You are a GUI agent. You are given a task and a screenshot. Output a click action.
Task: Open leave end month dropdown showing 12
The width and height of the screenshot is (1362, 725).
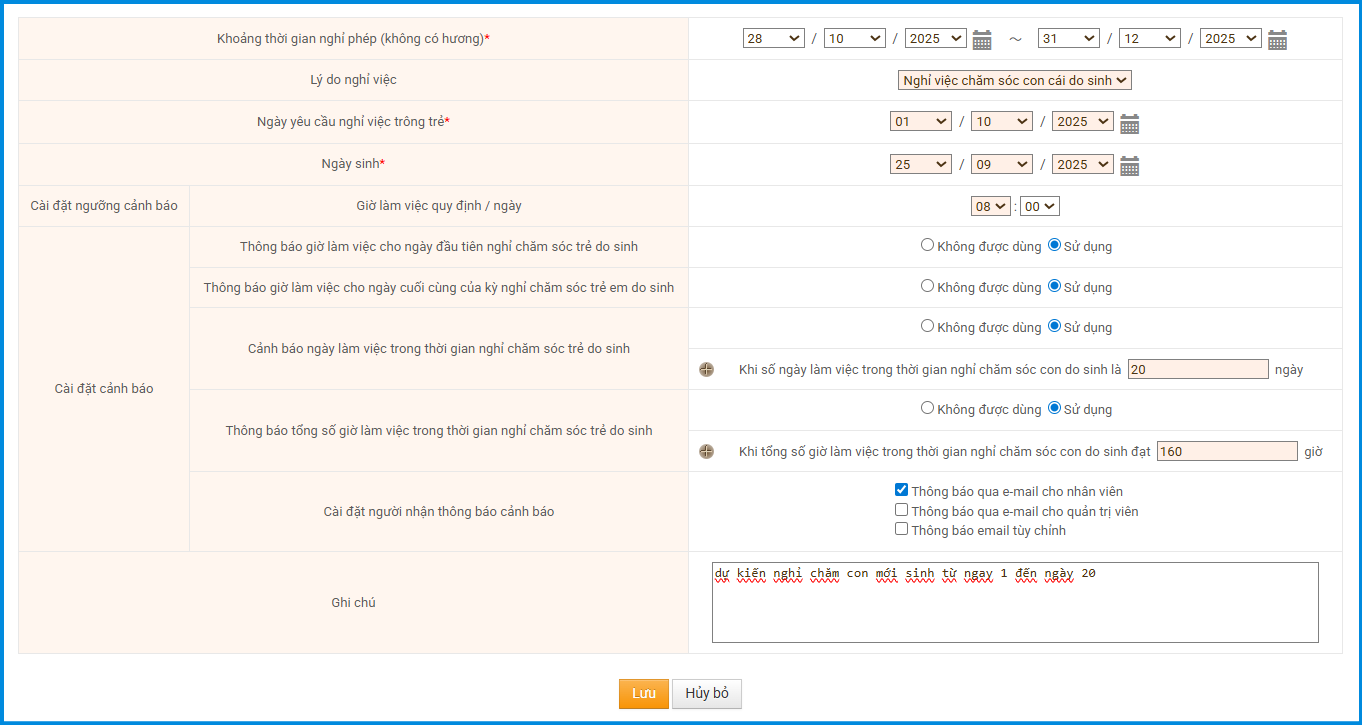pos(1149,38)
